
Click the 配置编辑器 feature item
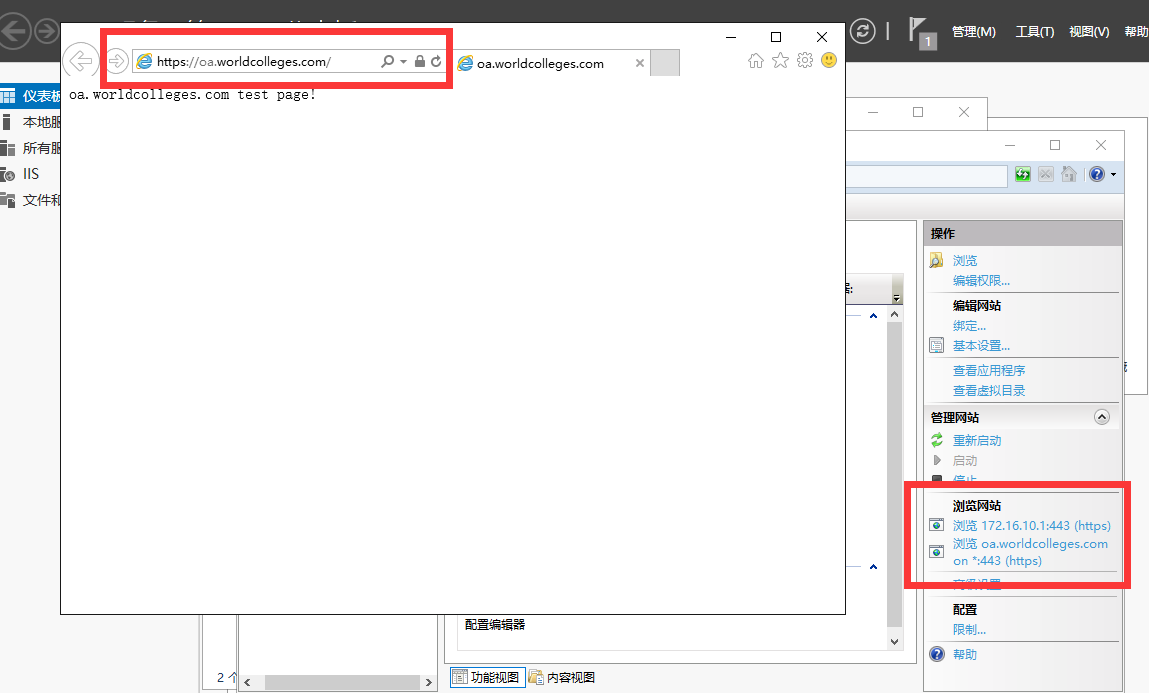click(495, 625)
